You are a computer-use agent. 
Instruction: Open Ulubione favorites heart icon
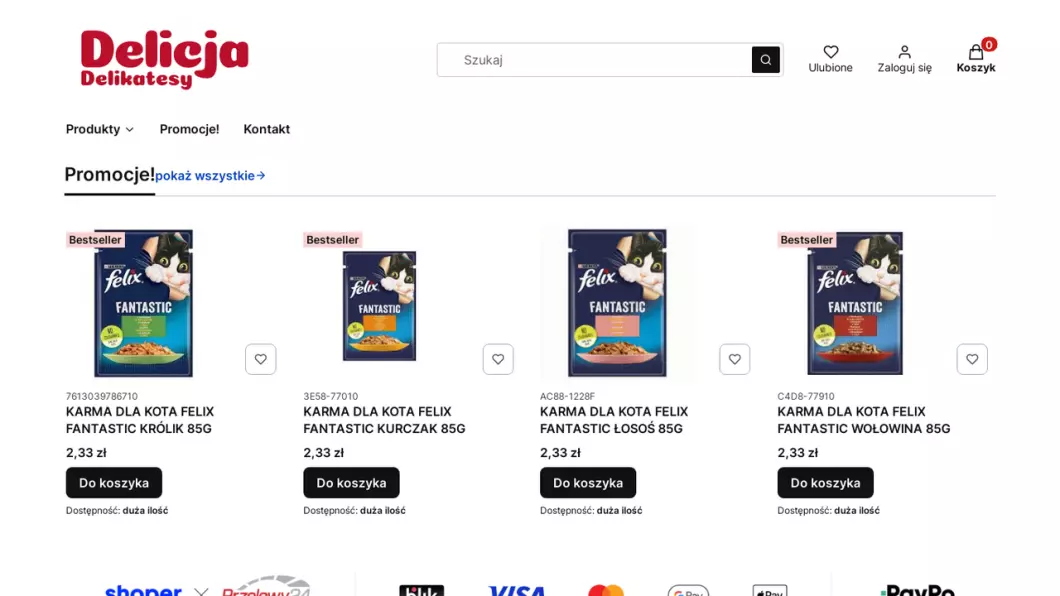tap(830, 52)
